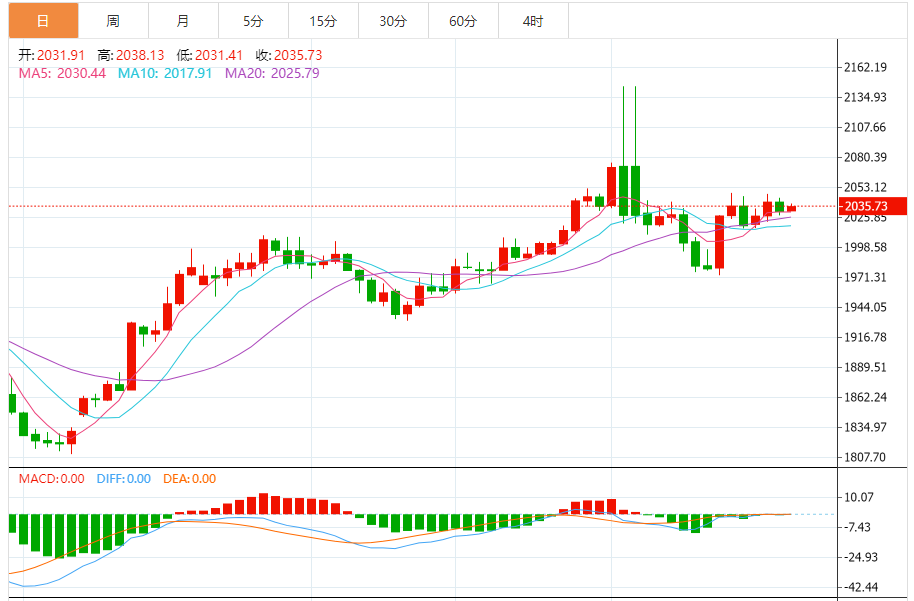The image size is (914, 601).
Task: Click the 1889.51 price axis label
Action: click(x=865, y=367)
